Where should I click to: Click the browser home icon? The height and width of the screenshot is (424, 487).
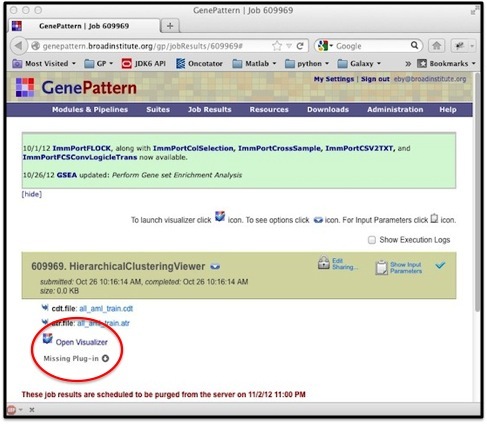point(436,46)
